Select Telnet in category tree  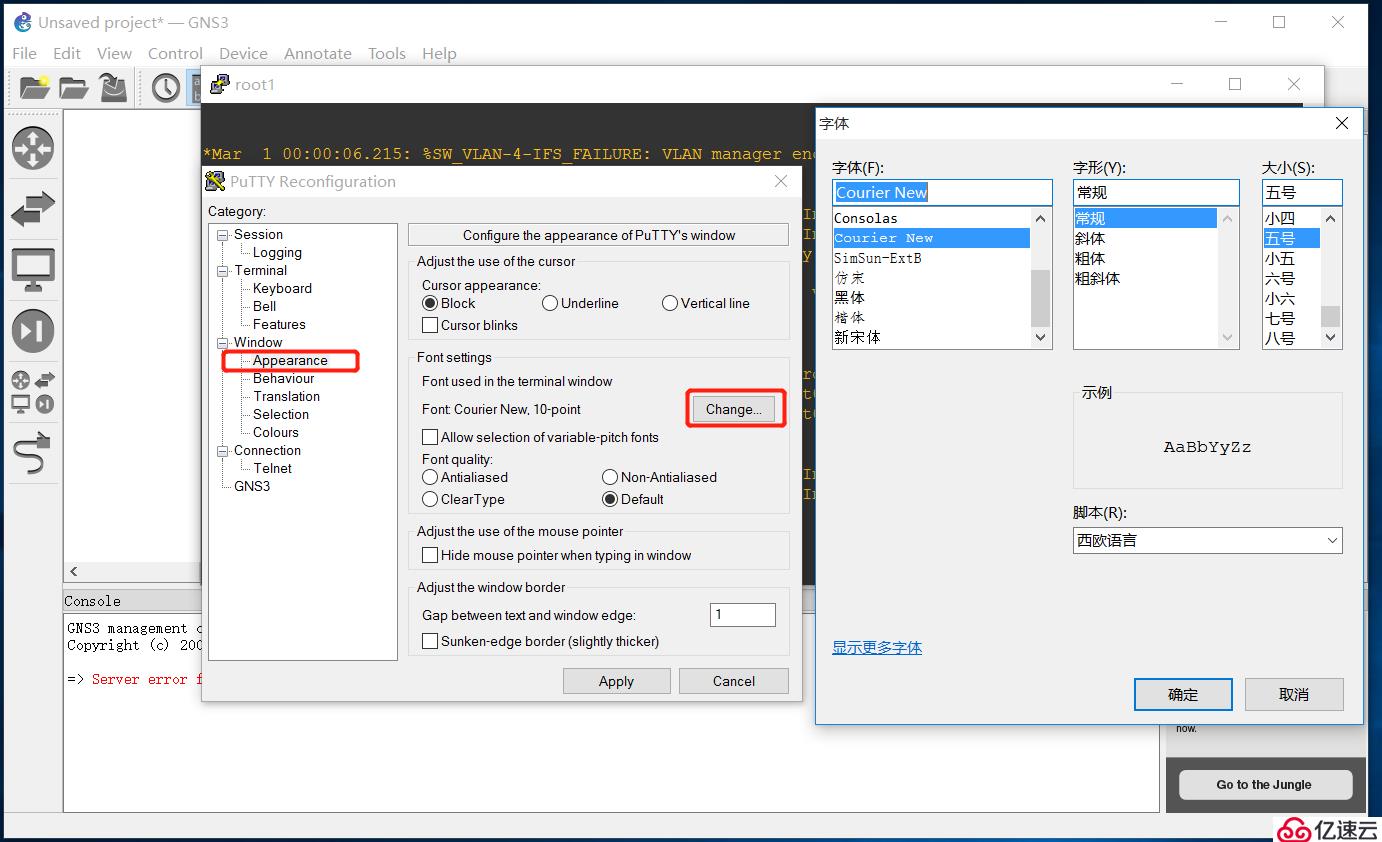[x=273, y=469]
